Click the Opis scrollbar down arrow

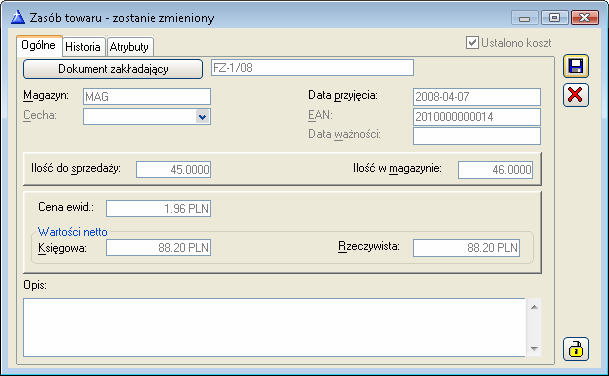tap(534, 348)
